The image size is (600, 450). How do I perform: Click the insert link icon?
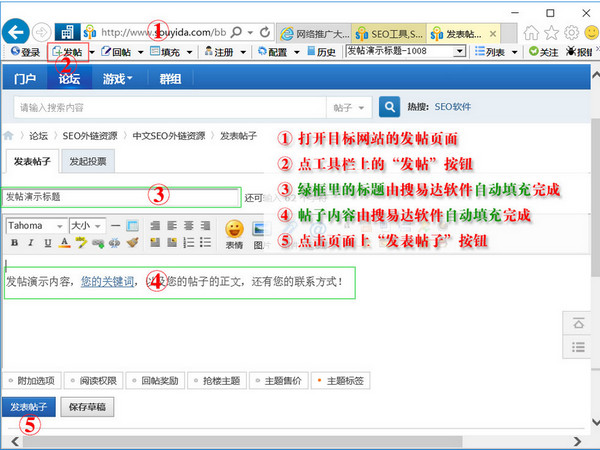click(98, 243)
